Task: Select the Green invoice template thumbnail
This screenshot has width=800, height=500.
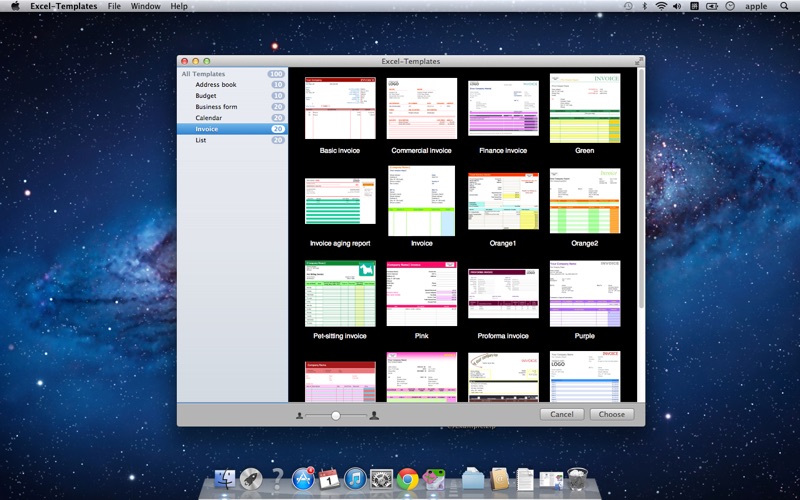Action: (585, 108)
